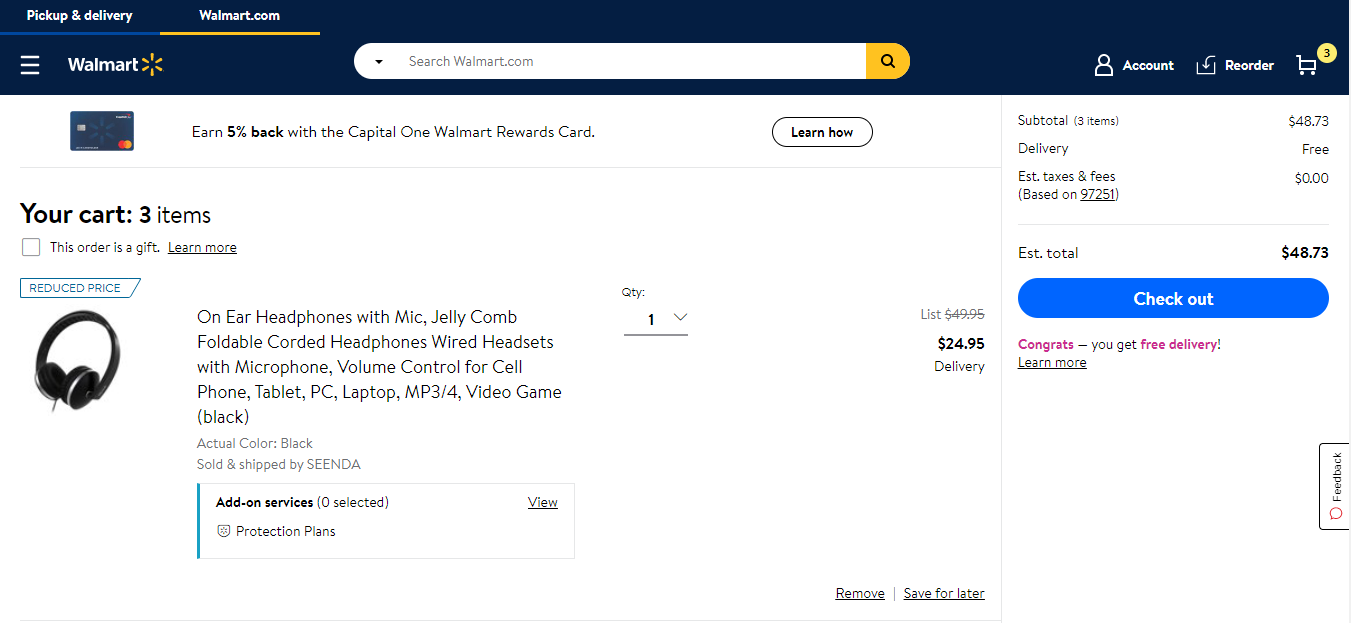Image resolution: width=1351 pixels, height=623 pixels.
Task: Click the struck-through $49.95 list price
Action: pyautogui.click(x=965, y=314)
